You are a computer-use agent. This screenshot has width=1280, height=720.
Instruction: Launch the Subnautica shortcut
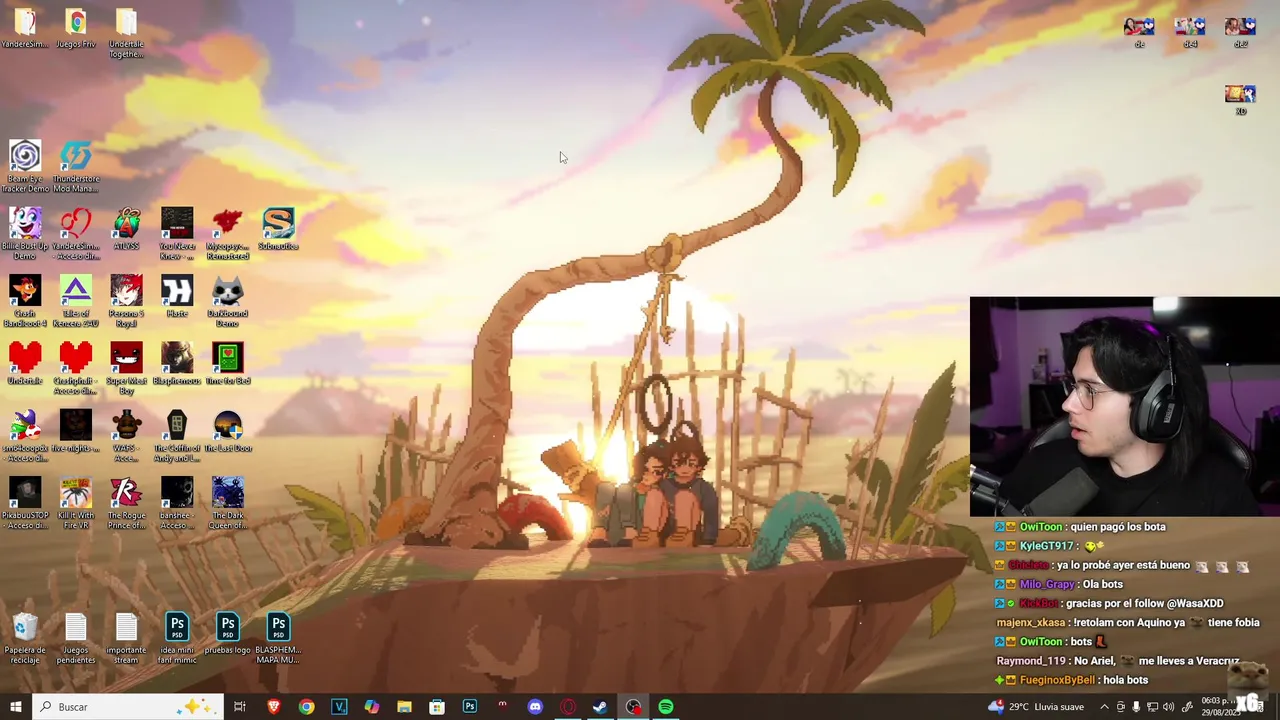tap(278, 229)
